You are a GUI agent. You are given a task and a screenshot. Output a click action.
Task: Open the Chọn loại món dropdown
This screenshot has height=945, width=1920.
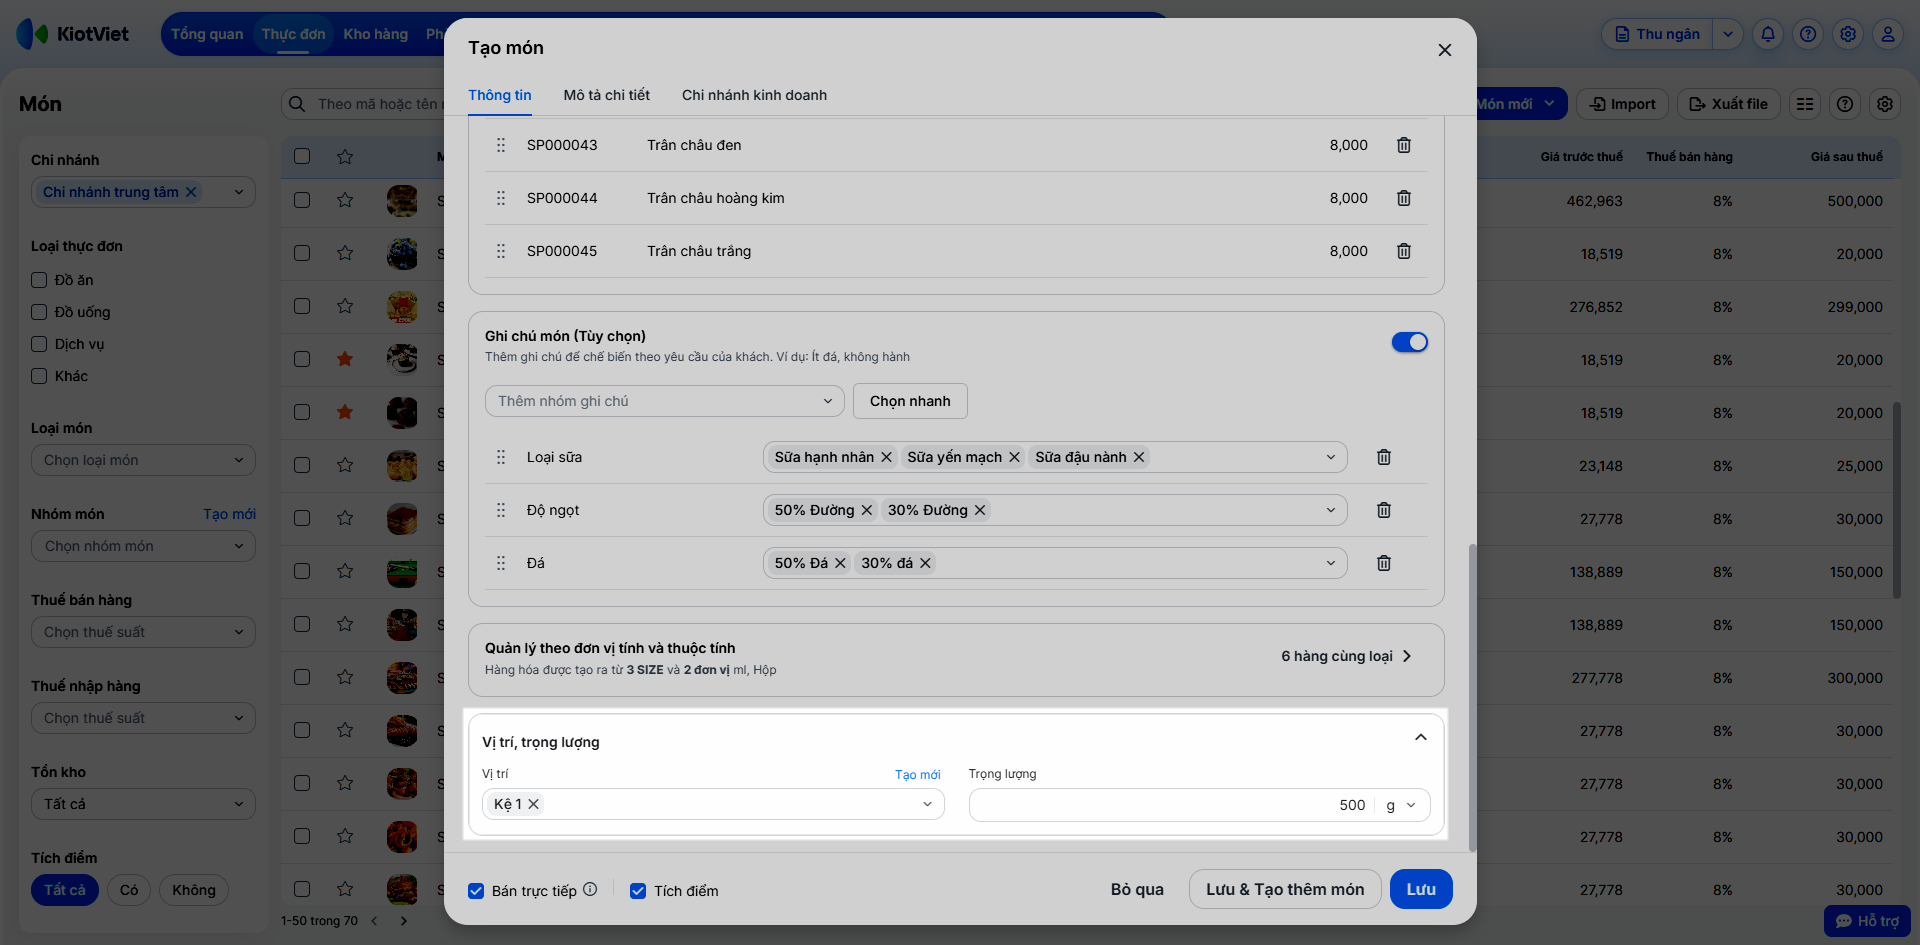click(143, 460)
